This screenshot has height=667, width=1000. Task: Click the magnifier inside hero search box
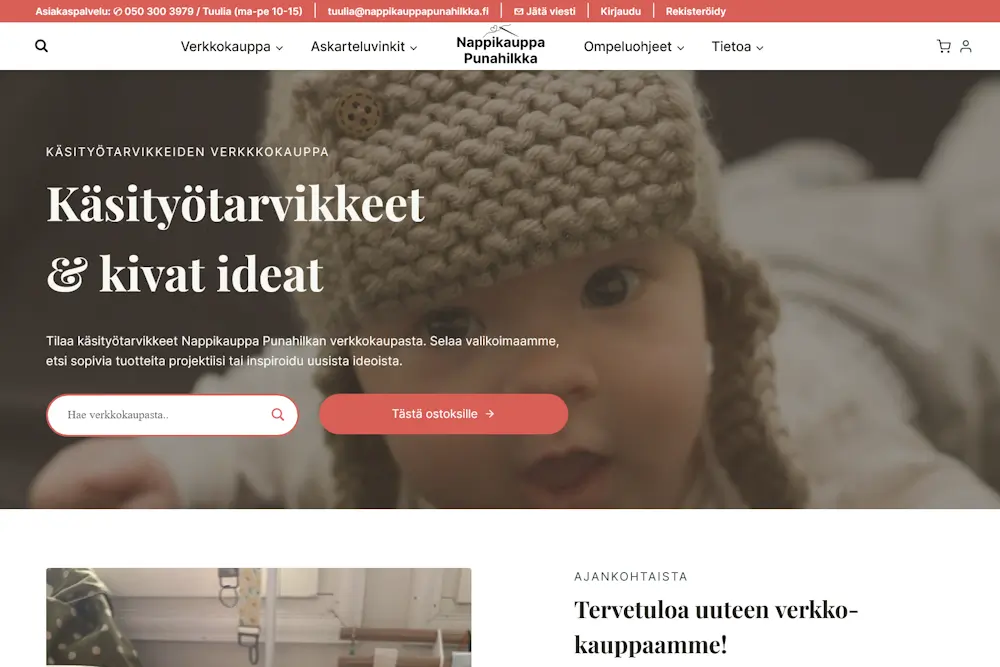277,414
